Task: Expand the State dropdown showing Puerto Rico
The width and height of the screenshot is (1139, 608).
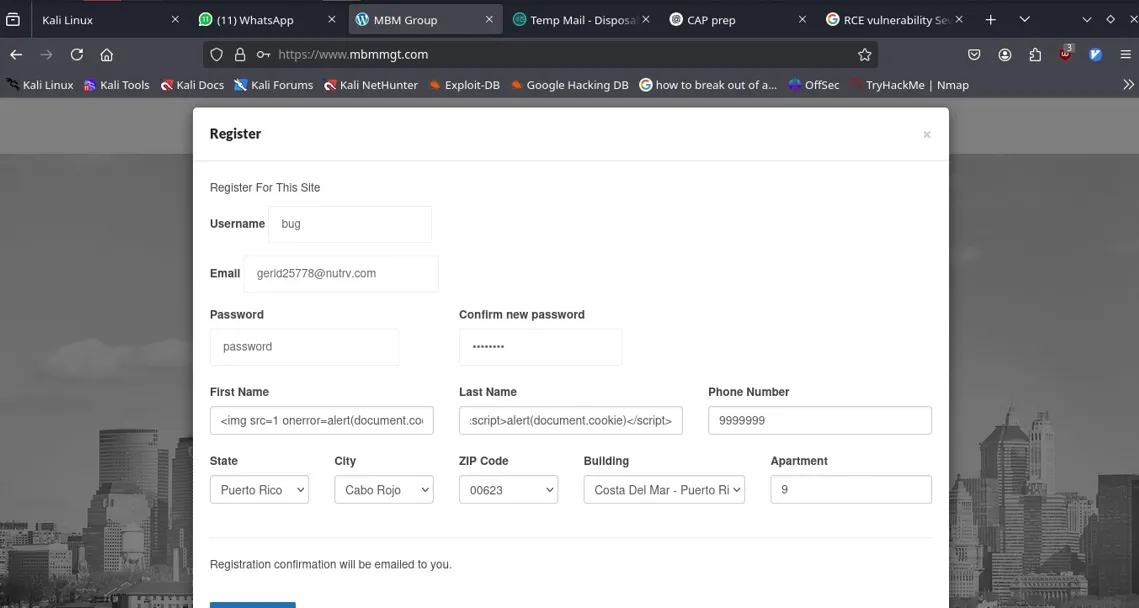Action: click(x=259, y=490)
